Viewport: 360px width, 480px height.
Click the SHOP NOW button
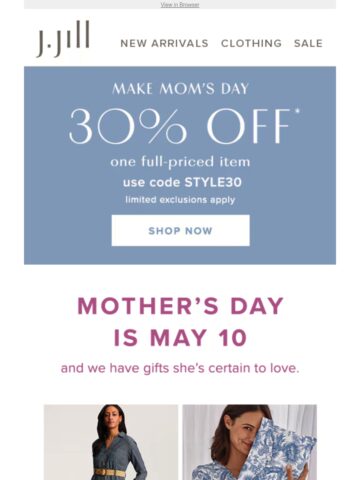tap(180, 231)
